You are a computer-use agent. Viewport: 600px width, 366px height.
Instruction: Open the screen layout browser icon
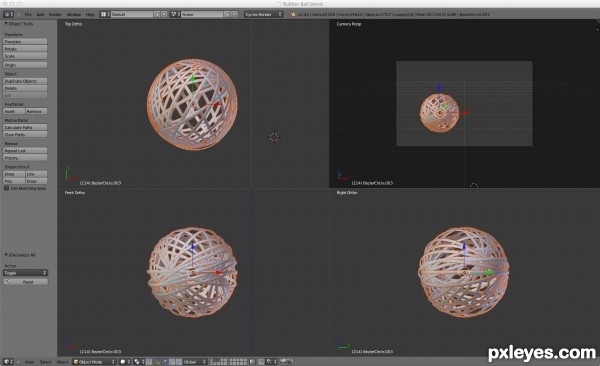pos(105,14)
